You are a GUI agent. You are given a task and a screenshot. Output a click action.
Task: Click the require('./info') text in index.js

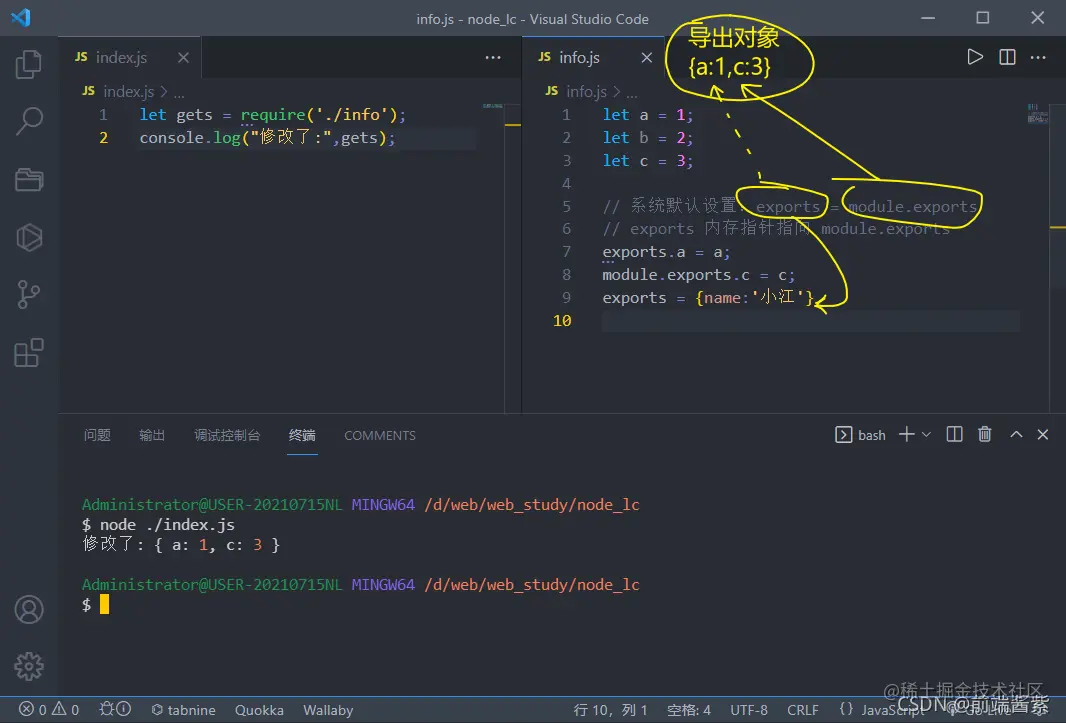pos(319,114)
